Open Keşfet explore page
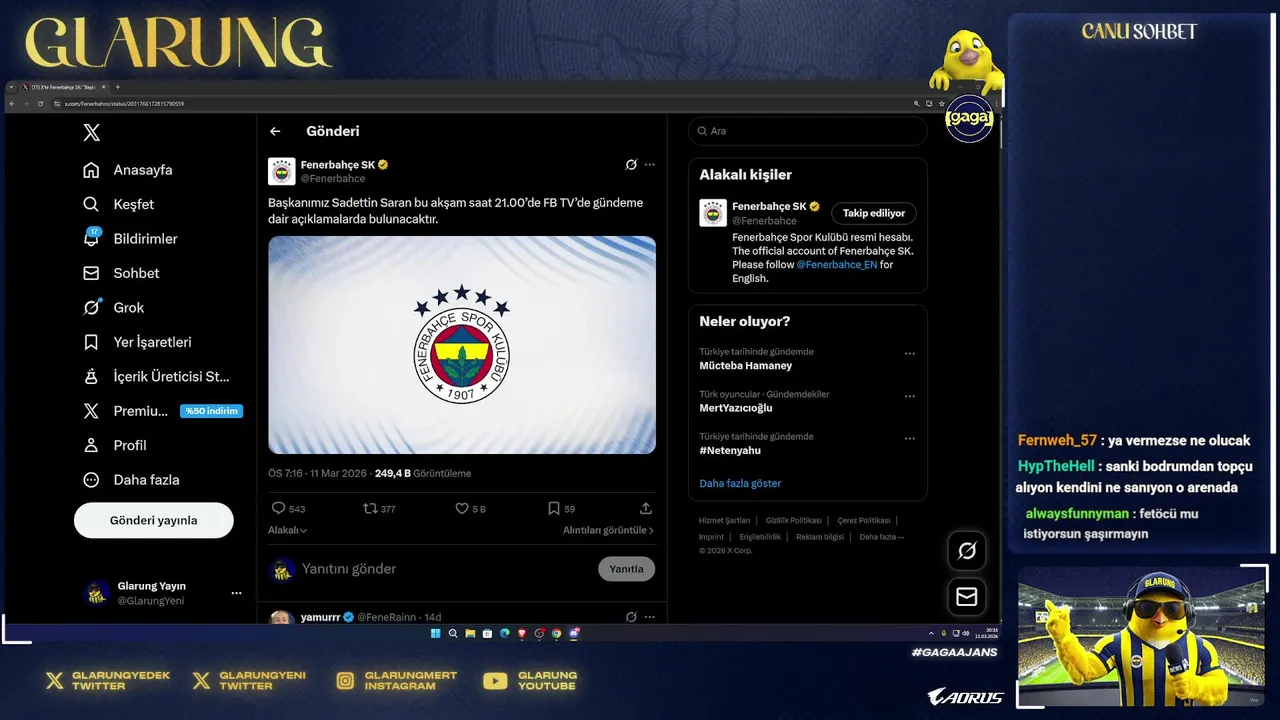The image size is (1280, 720). pyautogui.click(x=118, y=204)
